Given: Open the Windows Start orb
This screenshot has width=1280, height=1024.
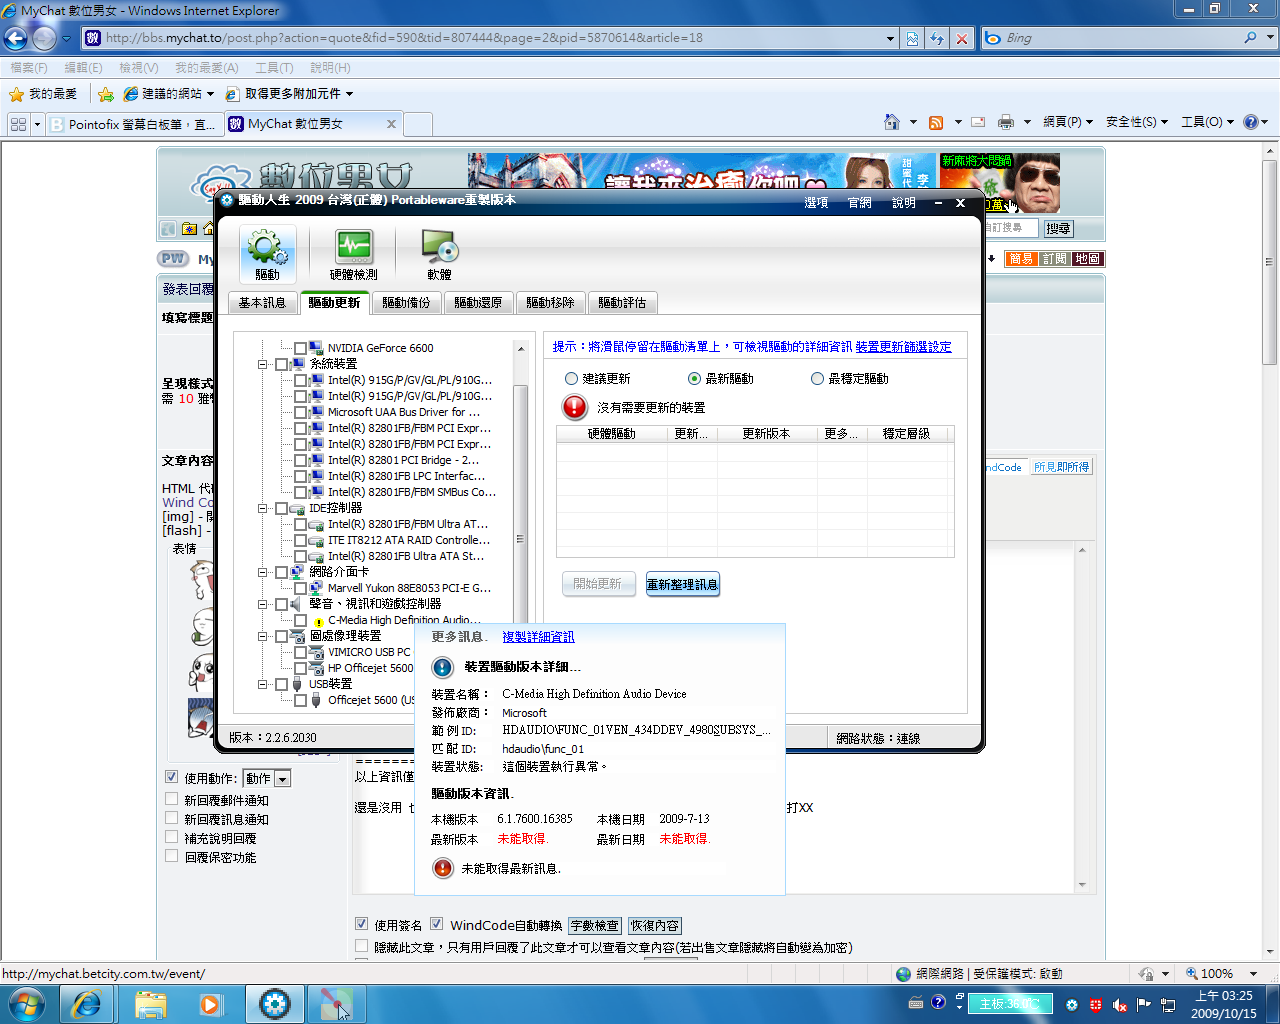Looking at the screenshot, I should 26,1003.
